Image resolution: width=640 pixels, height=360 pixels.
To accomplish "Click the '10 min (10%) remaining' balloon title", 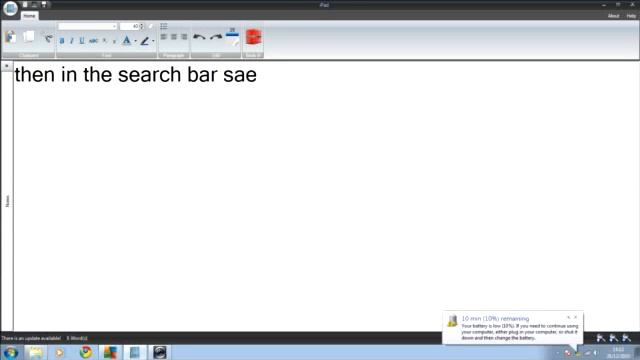I will click(495, 319).
